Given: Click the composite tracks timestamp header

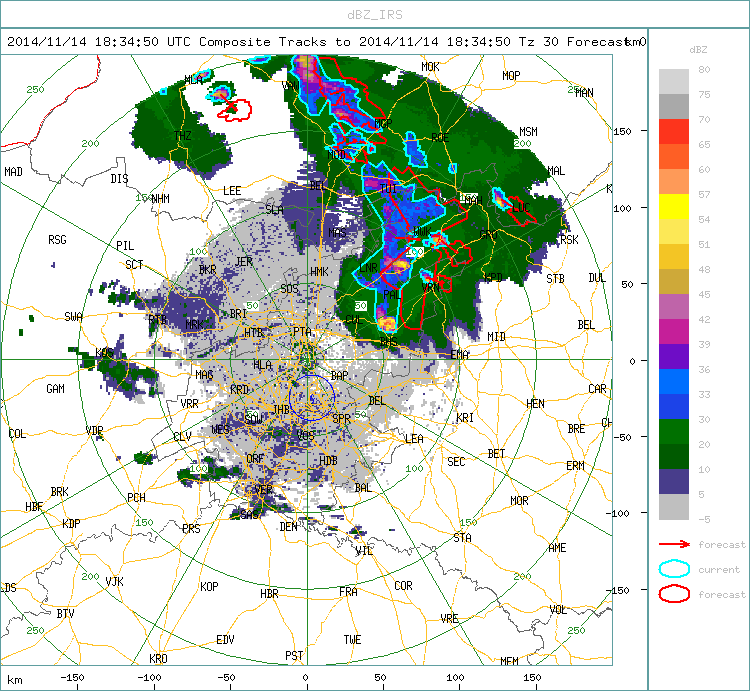Looking at the screenshot, I should click(x=318, y=42).
